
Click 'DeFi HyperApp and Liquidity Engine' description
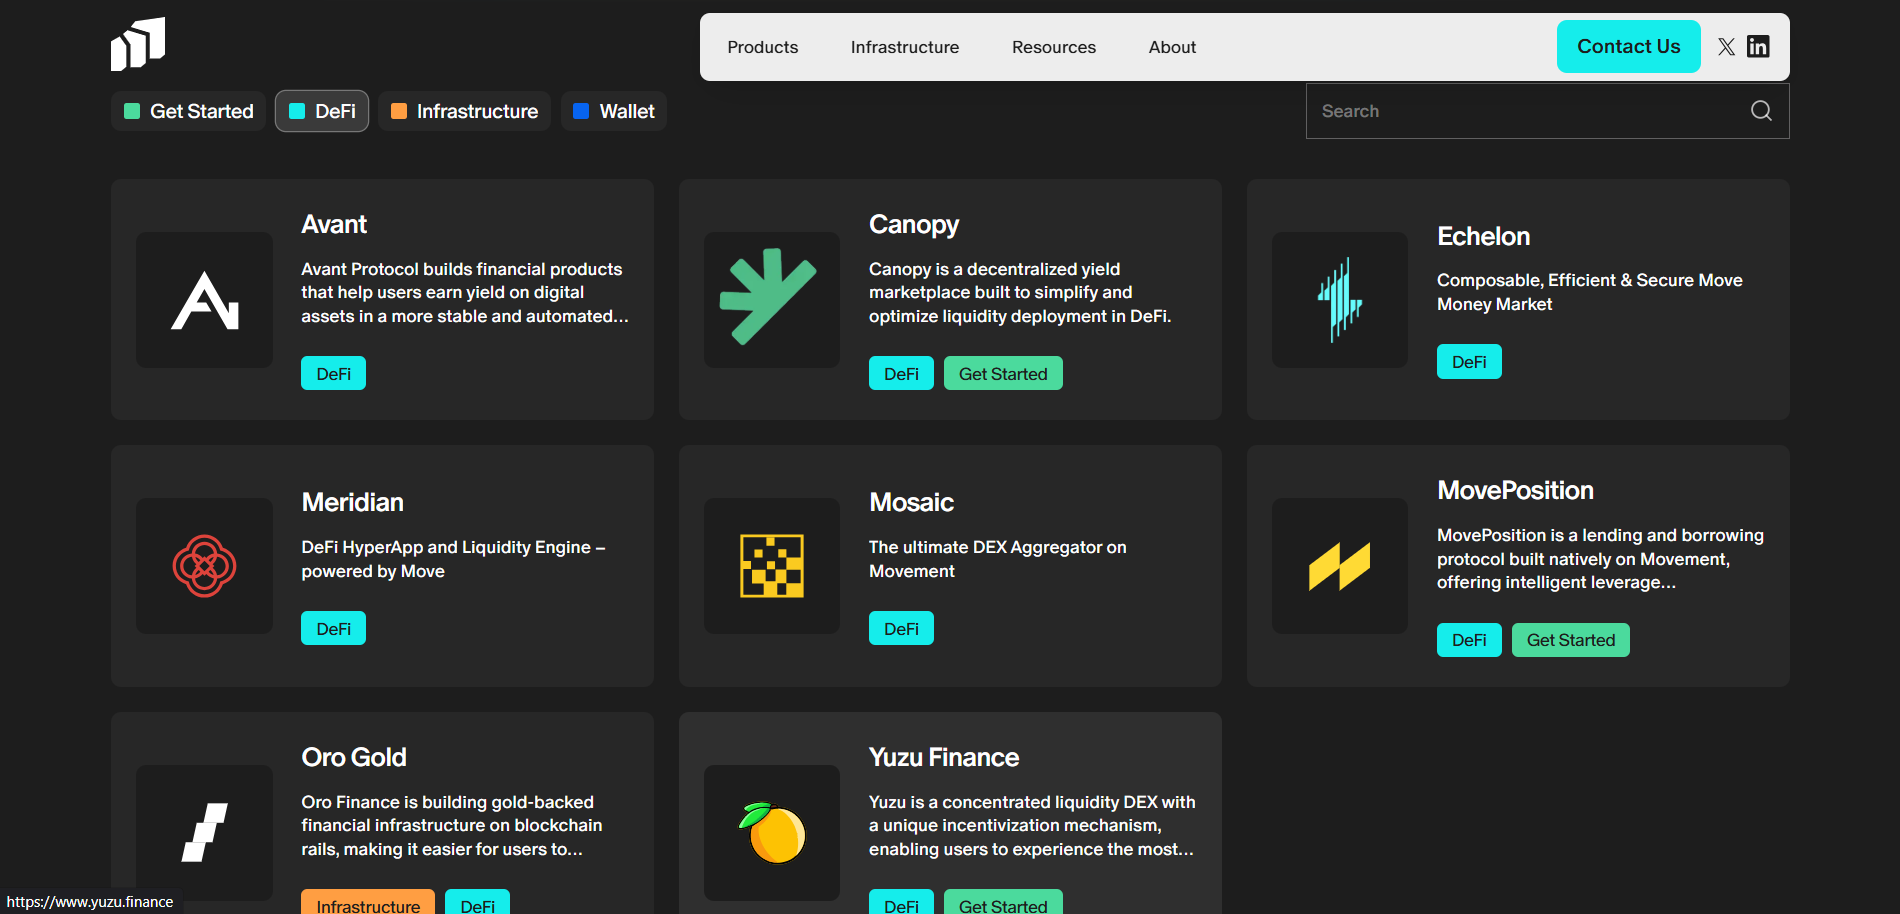point(453,559)
